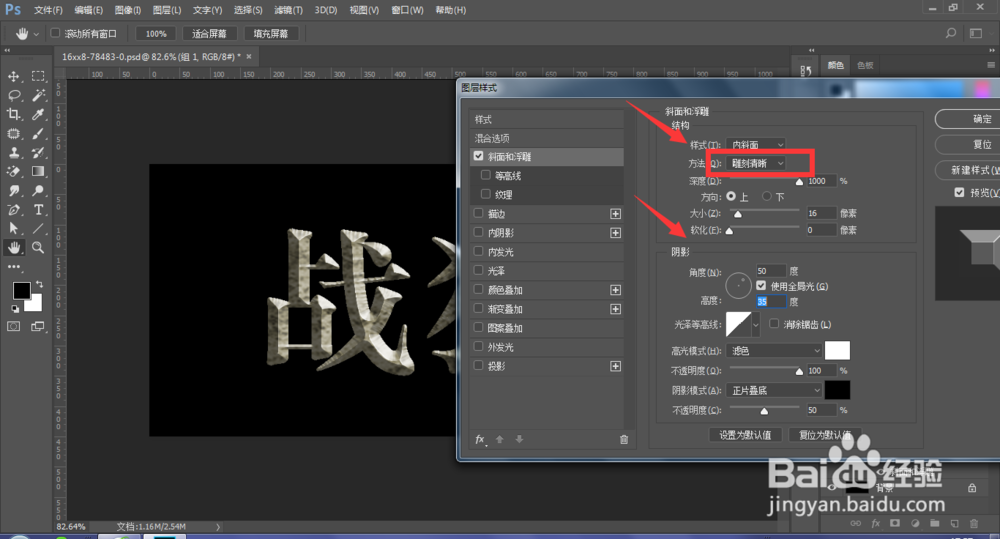Select the Horizontal Type tool
Image resolution: width=1000 pixels, height=539 pixels.
38,210
